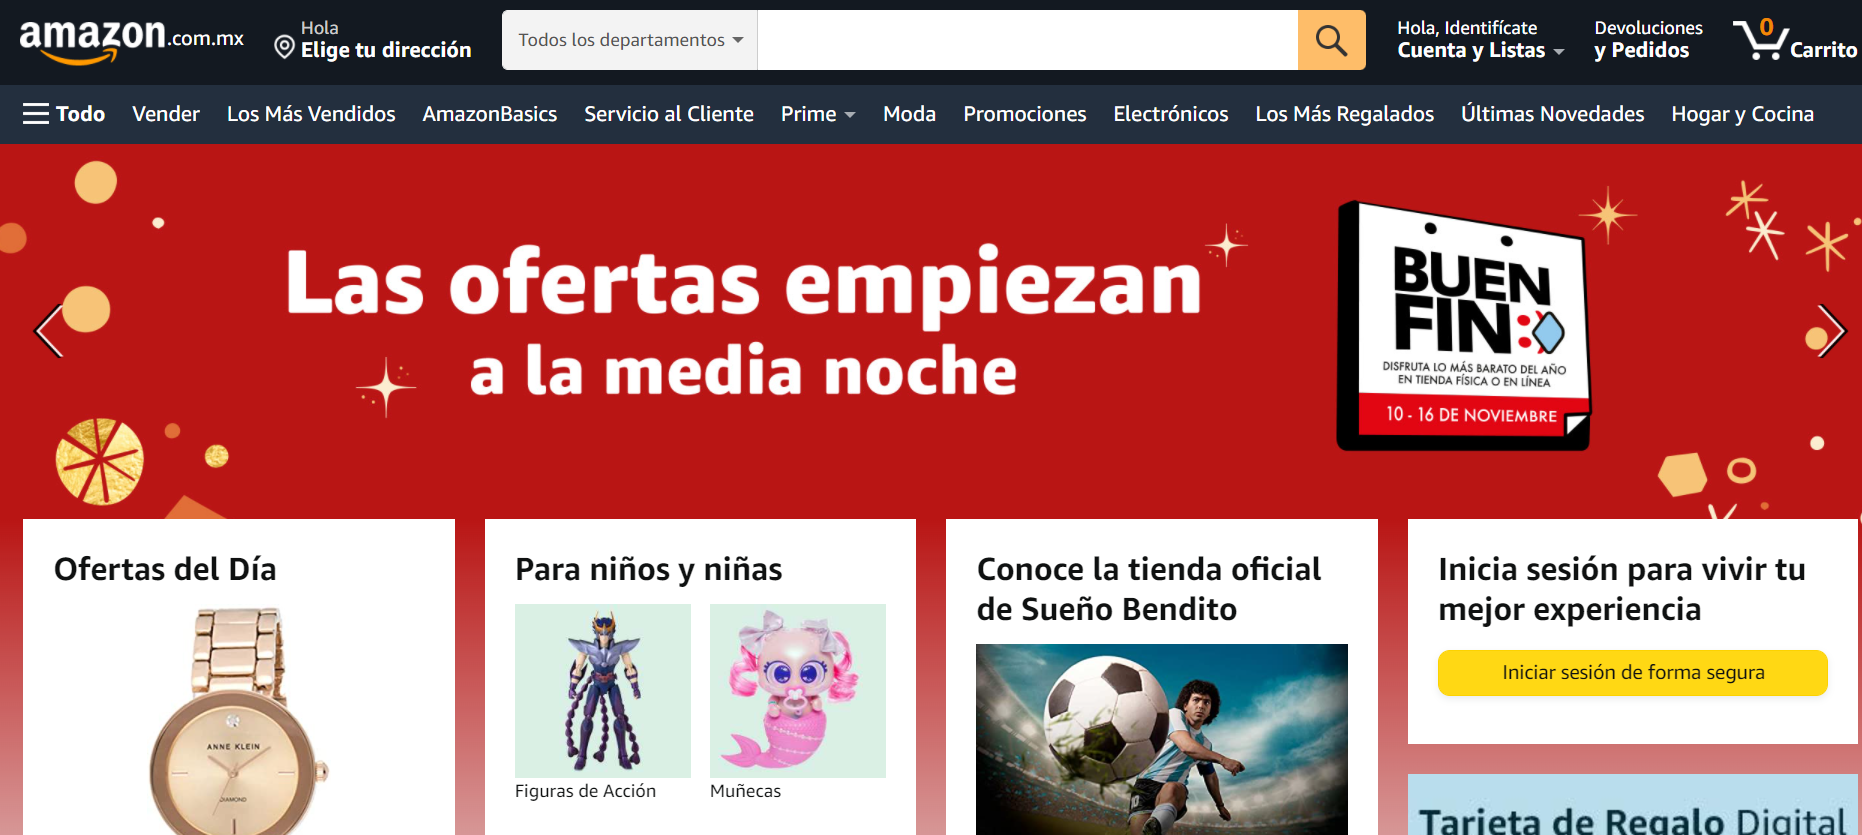1862x835 pixels.
Task: Select Elige tu dirección
Action: tap(386, 50)
